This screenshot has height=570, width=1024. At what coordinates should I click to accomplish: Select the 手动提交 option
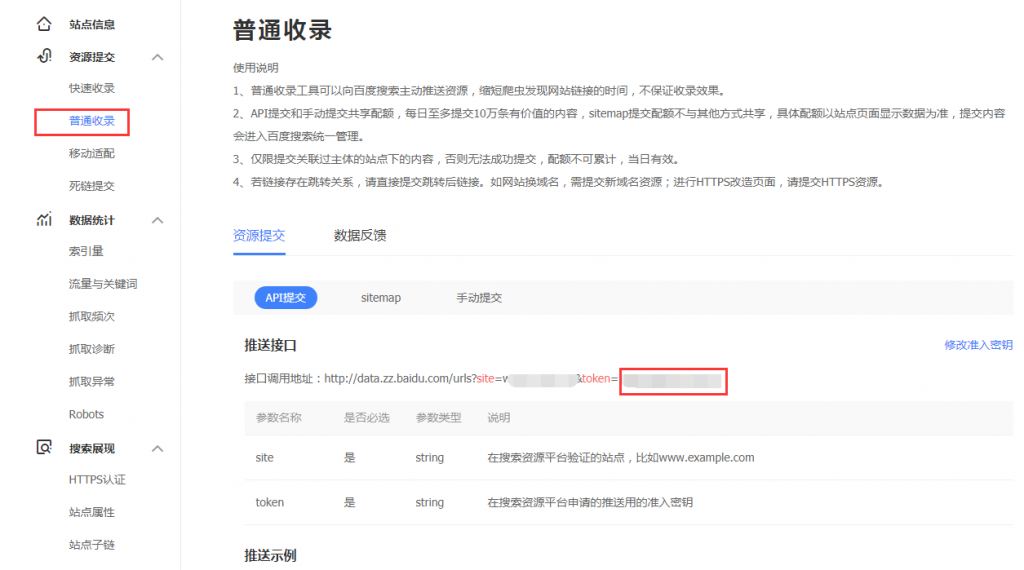pos(479,298)
